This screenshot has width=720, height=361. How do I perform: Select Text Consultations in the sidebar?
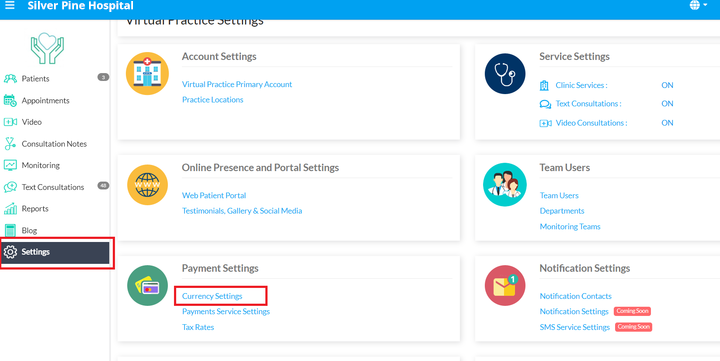55,187
